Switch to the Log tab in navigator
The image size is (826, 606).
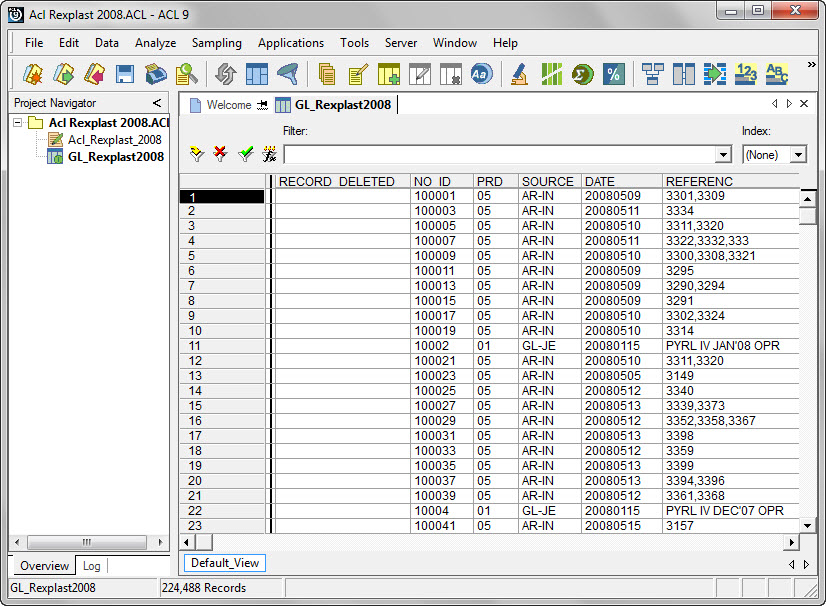point(91,566)
